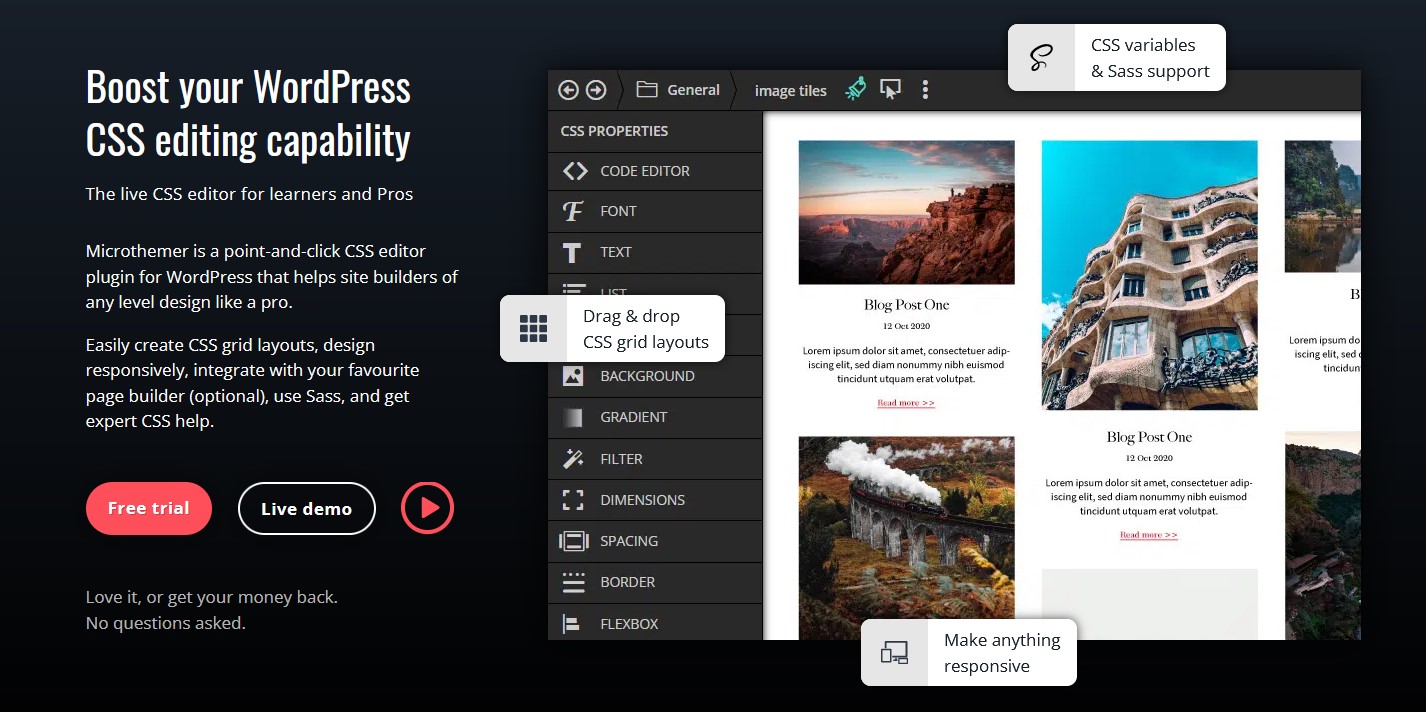
Task: Click the devices icon on responsive card
Action: point(894,653)
